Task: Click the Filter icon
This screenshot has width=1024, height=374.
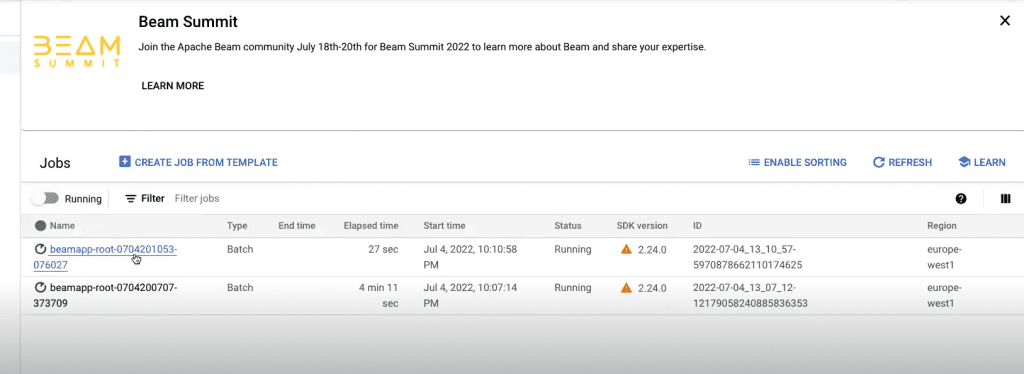Action: [131, 198]
